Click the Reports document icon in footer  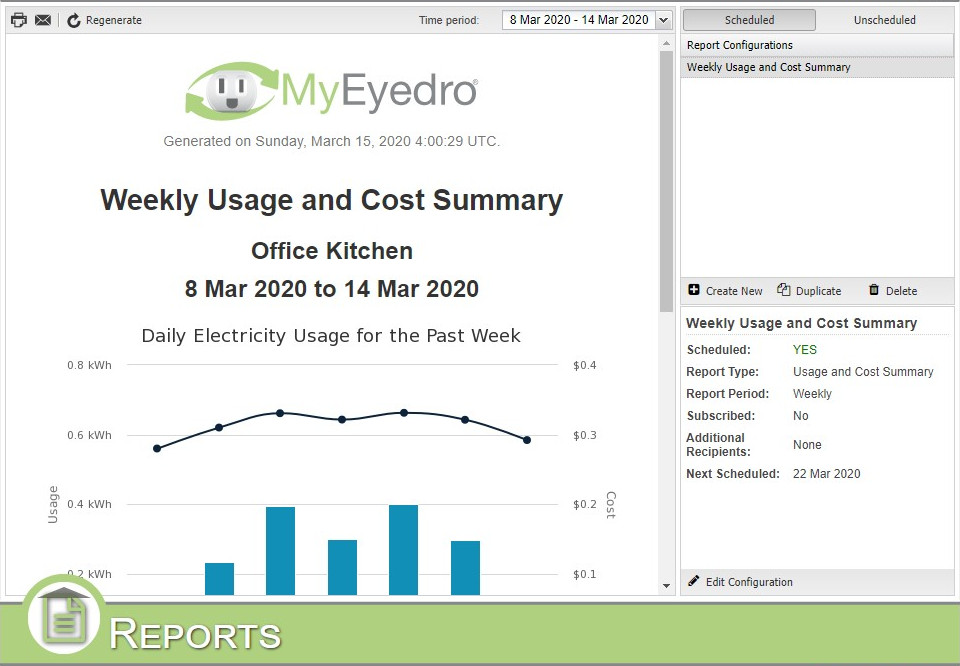point(64,617)
